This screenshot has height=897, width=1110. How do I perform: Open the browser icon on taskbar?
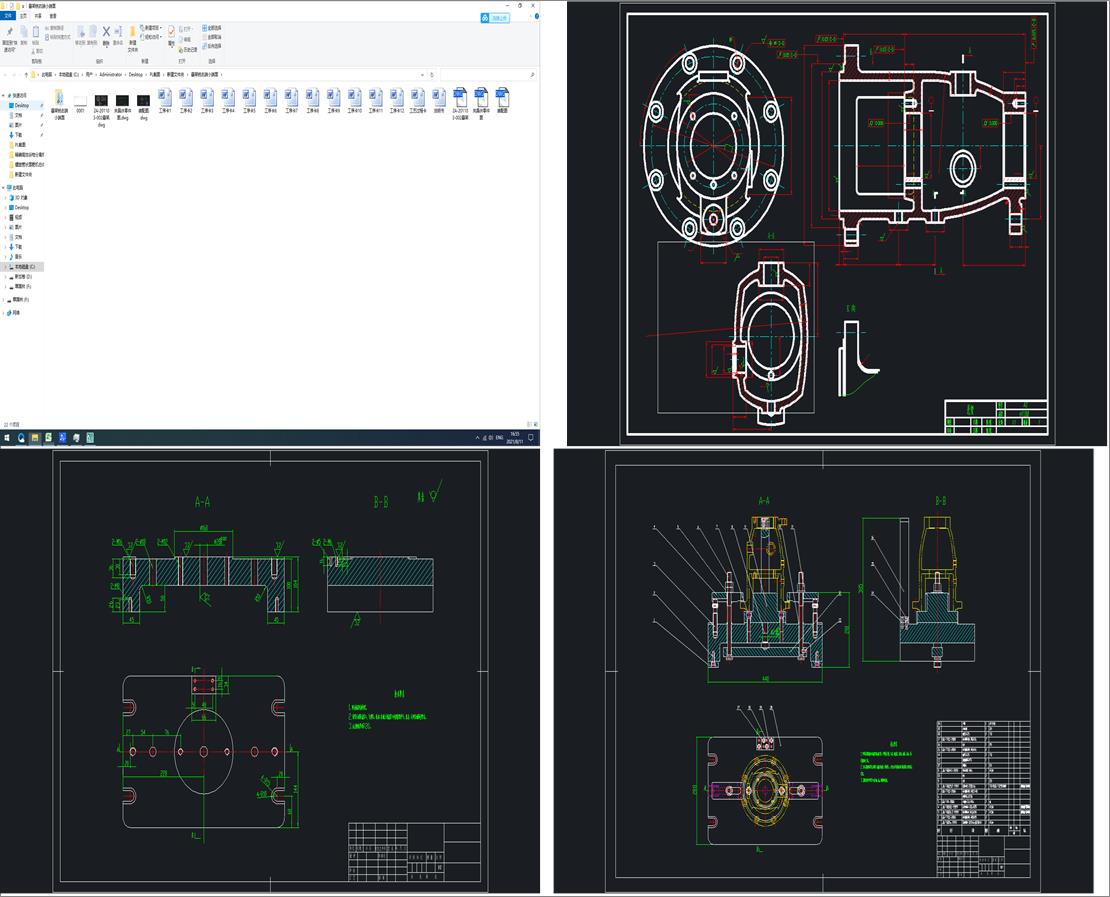click(21, 438)
